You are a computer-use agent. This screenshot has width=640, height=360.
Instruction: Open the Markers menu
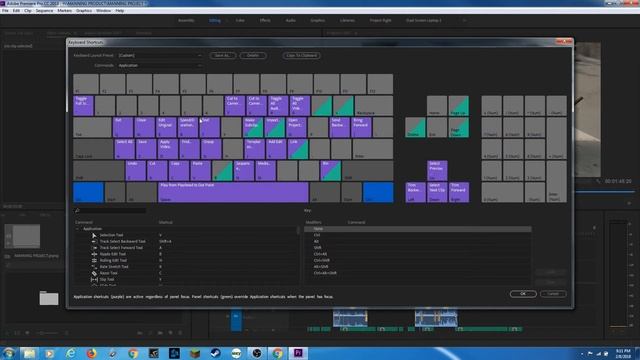(x=64, y=11)
